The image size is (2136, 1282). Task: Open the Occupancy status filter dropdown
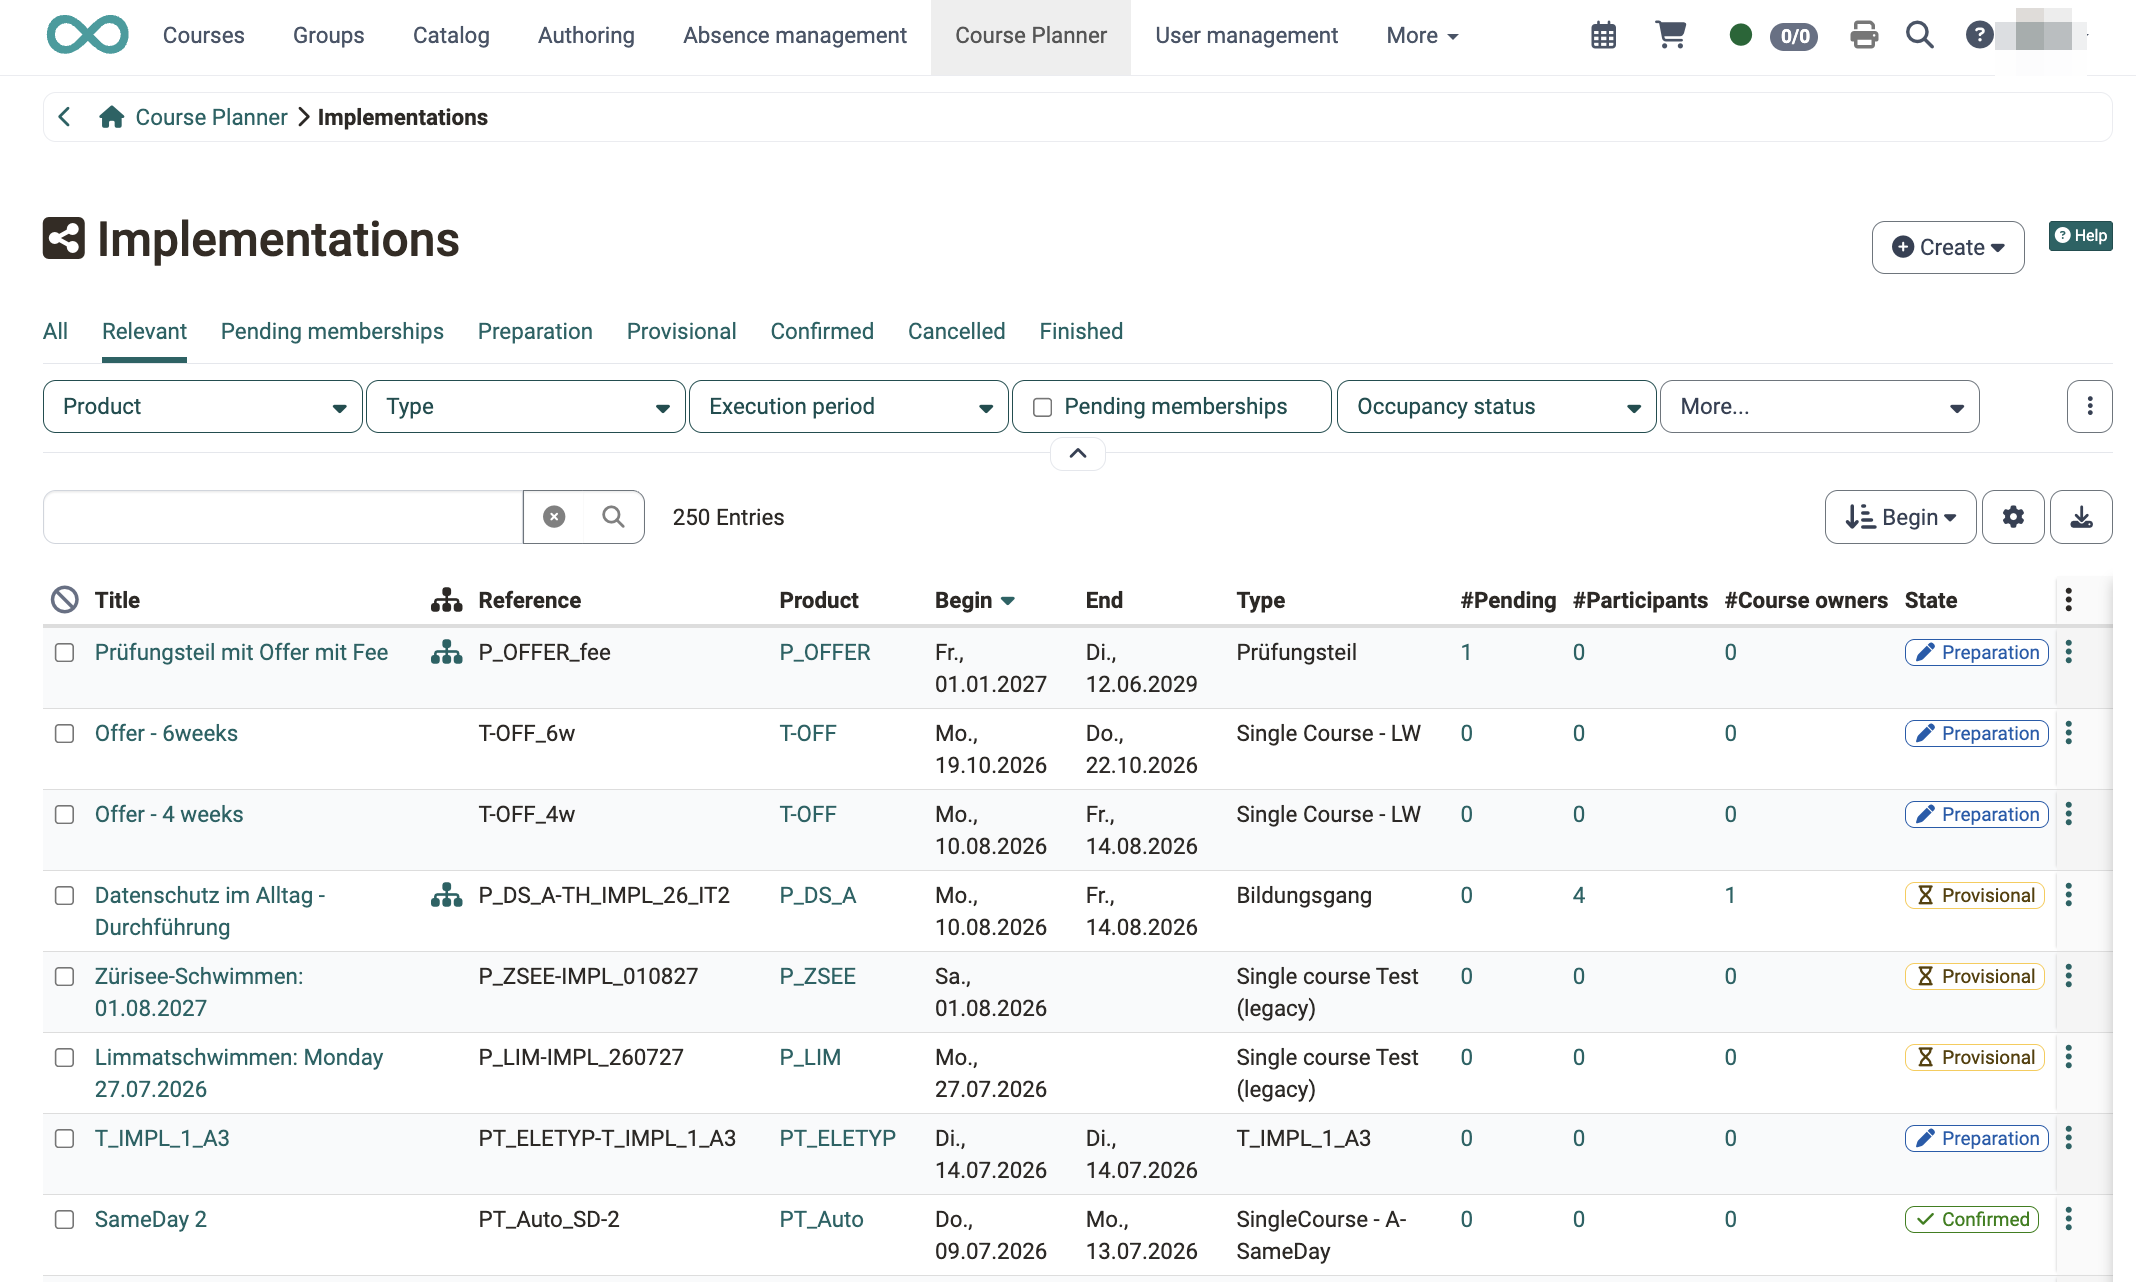pos(1497,406)
